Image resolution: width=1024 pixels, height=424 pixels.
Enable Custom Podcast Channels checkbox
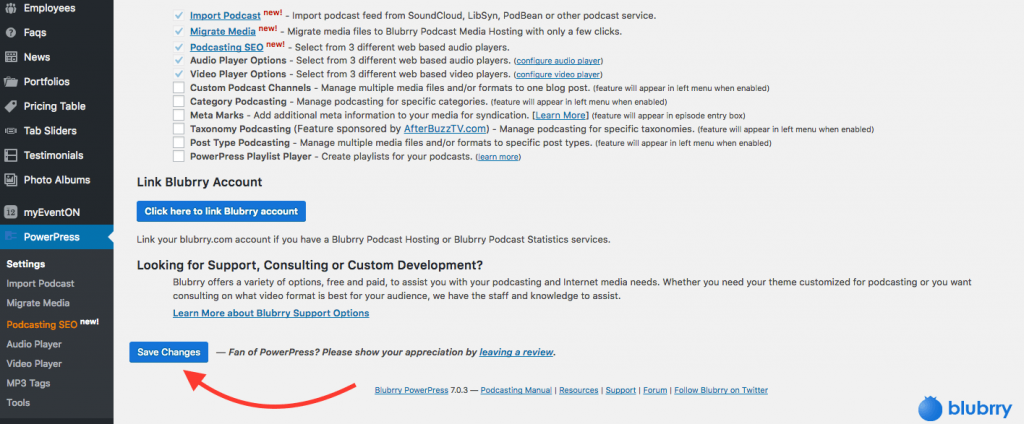point(178,88)
